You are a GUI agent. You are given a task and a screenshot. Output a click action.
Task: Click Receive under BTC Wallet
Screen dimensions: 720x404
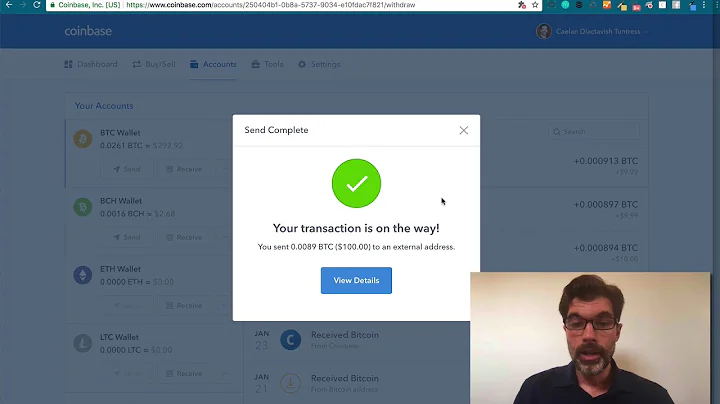pyautogui.click(x=184, y=169)
